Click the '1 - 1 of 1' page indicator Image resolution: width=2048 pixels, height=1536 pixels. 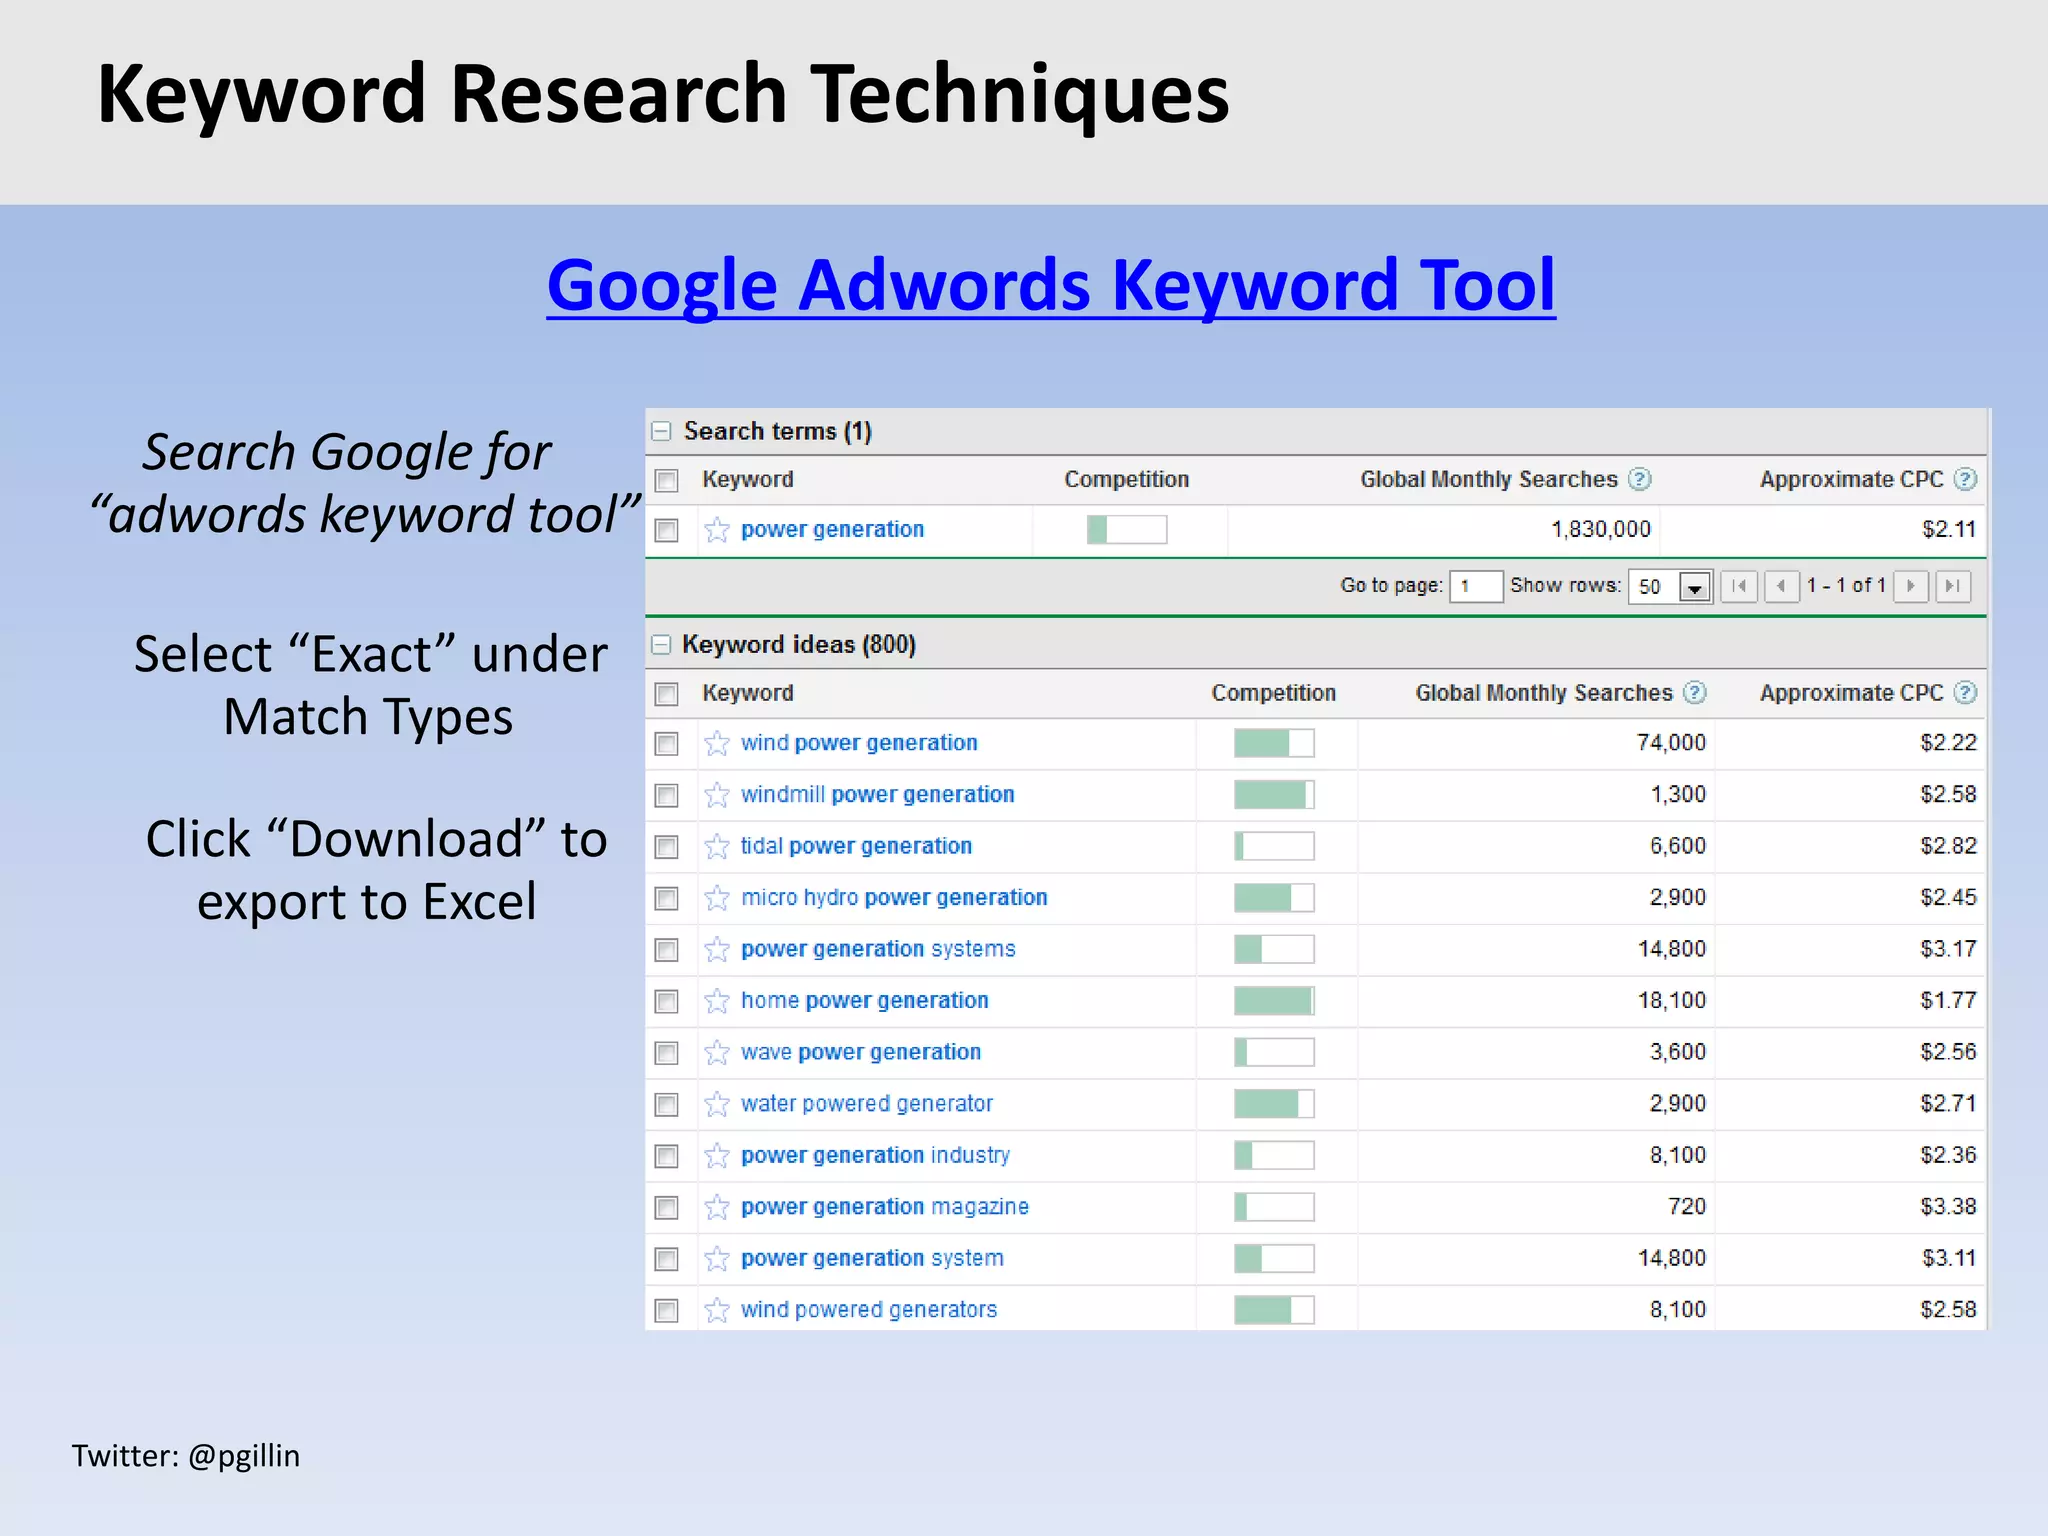click(1845, 585)
